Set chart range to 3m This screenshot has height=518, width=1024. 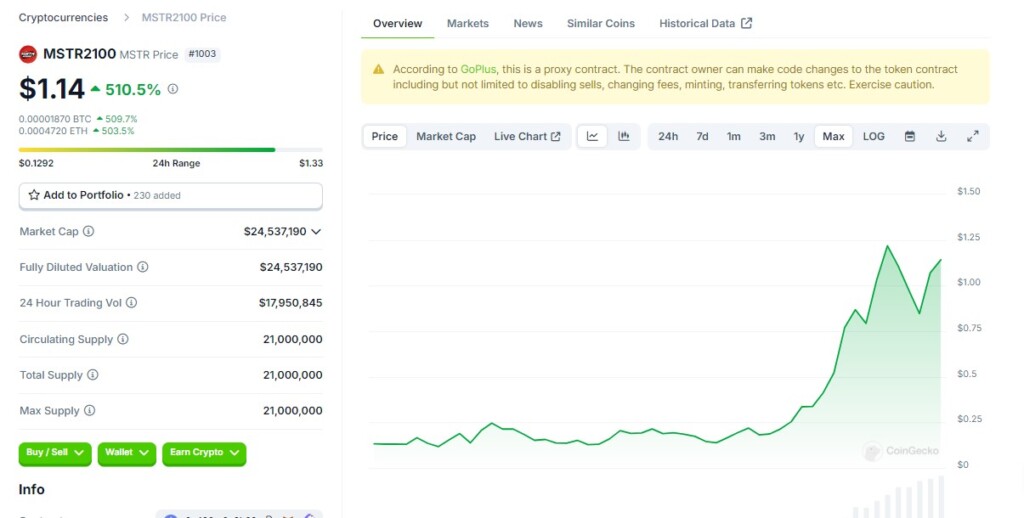tap(767, 137)
